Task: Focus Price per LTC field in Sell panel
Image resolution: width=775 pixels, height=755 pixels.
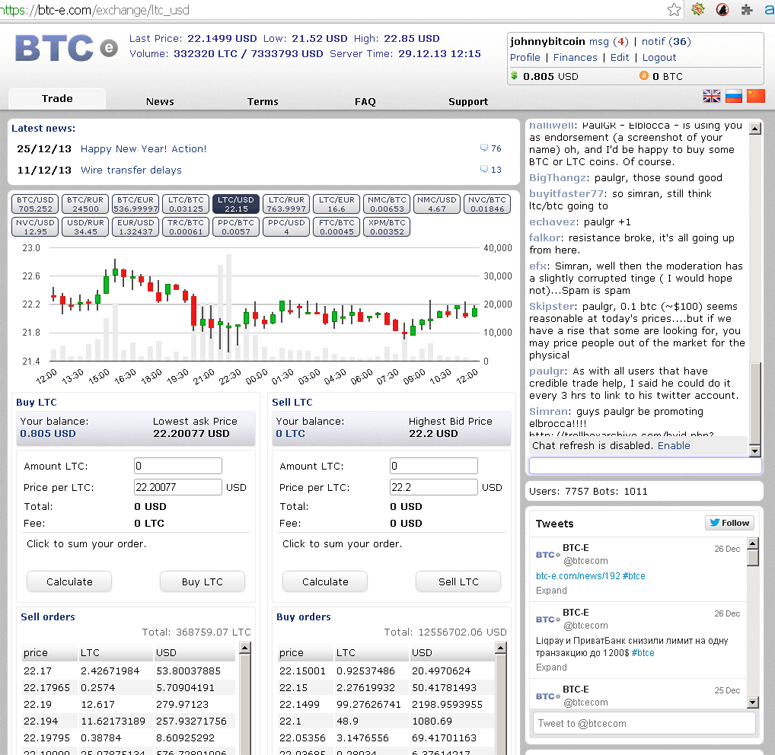Action: tap(433, 487)
